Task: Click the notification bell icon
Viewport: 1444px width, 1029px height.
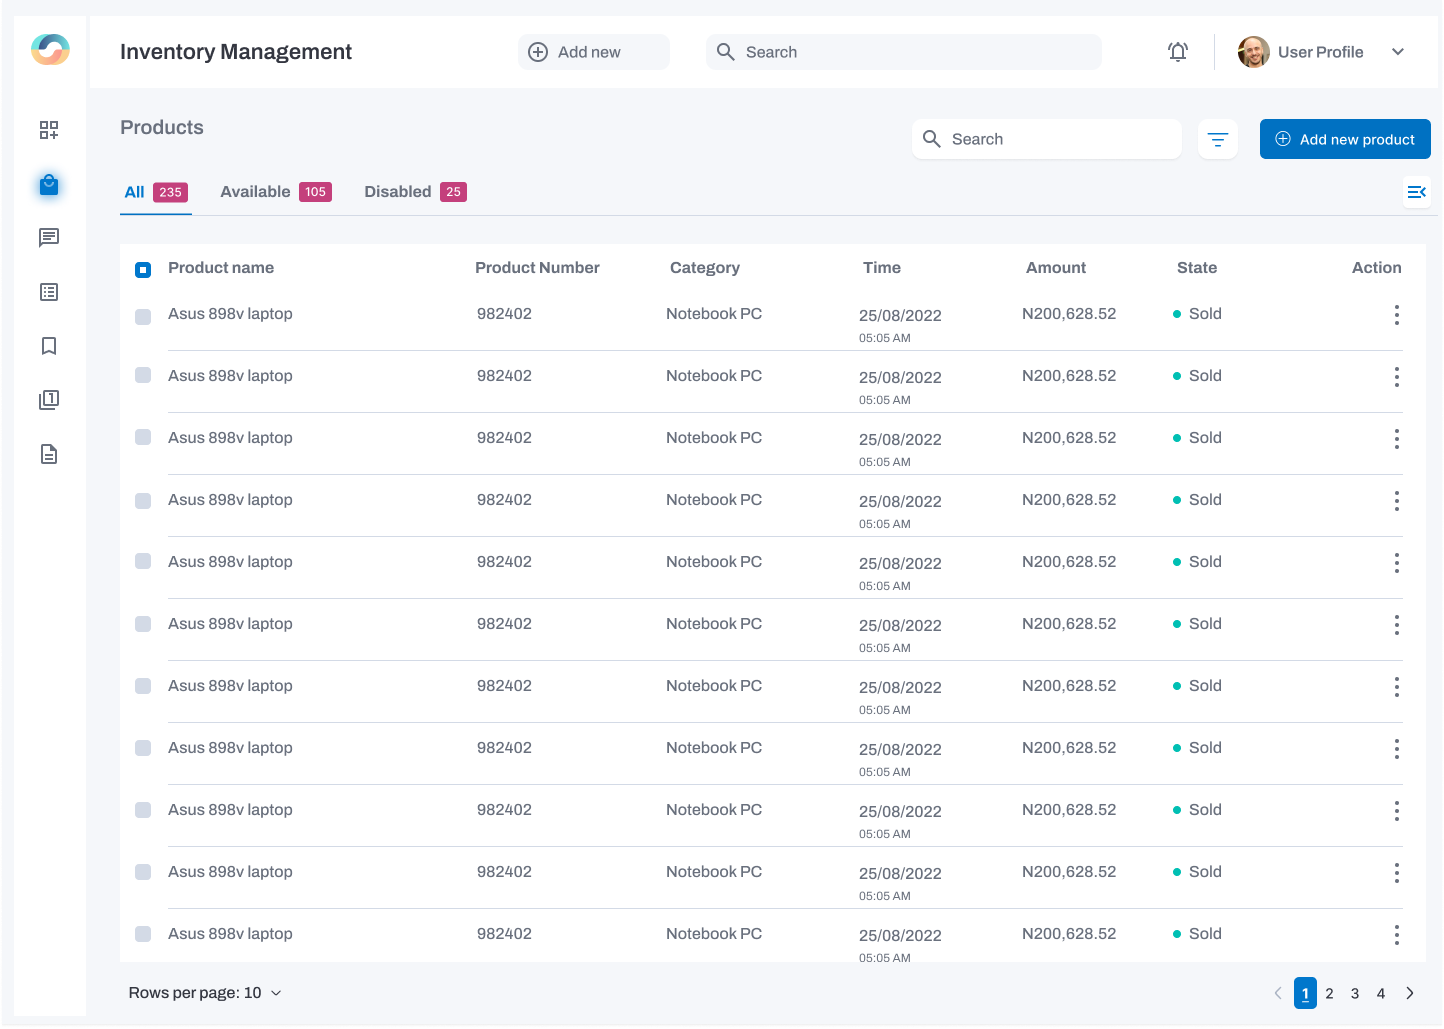Action: pos(1177,51)
